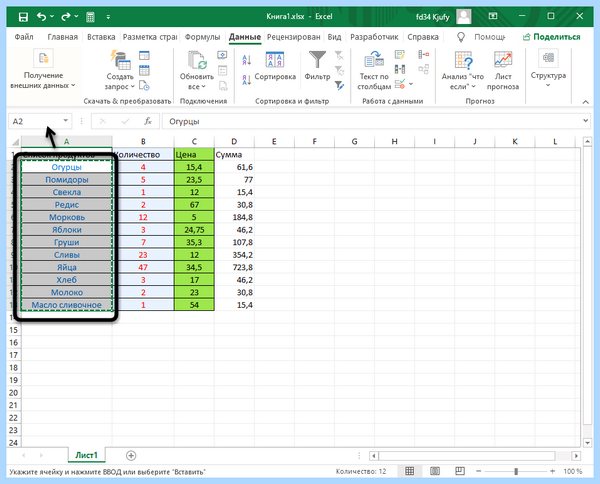Click Обновить все refresh button

click(x=197, y=70)
